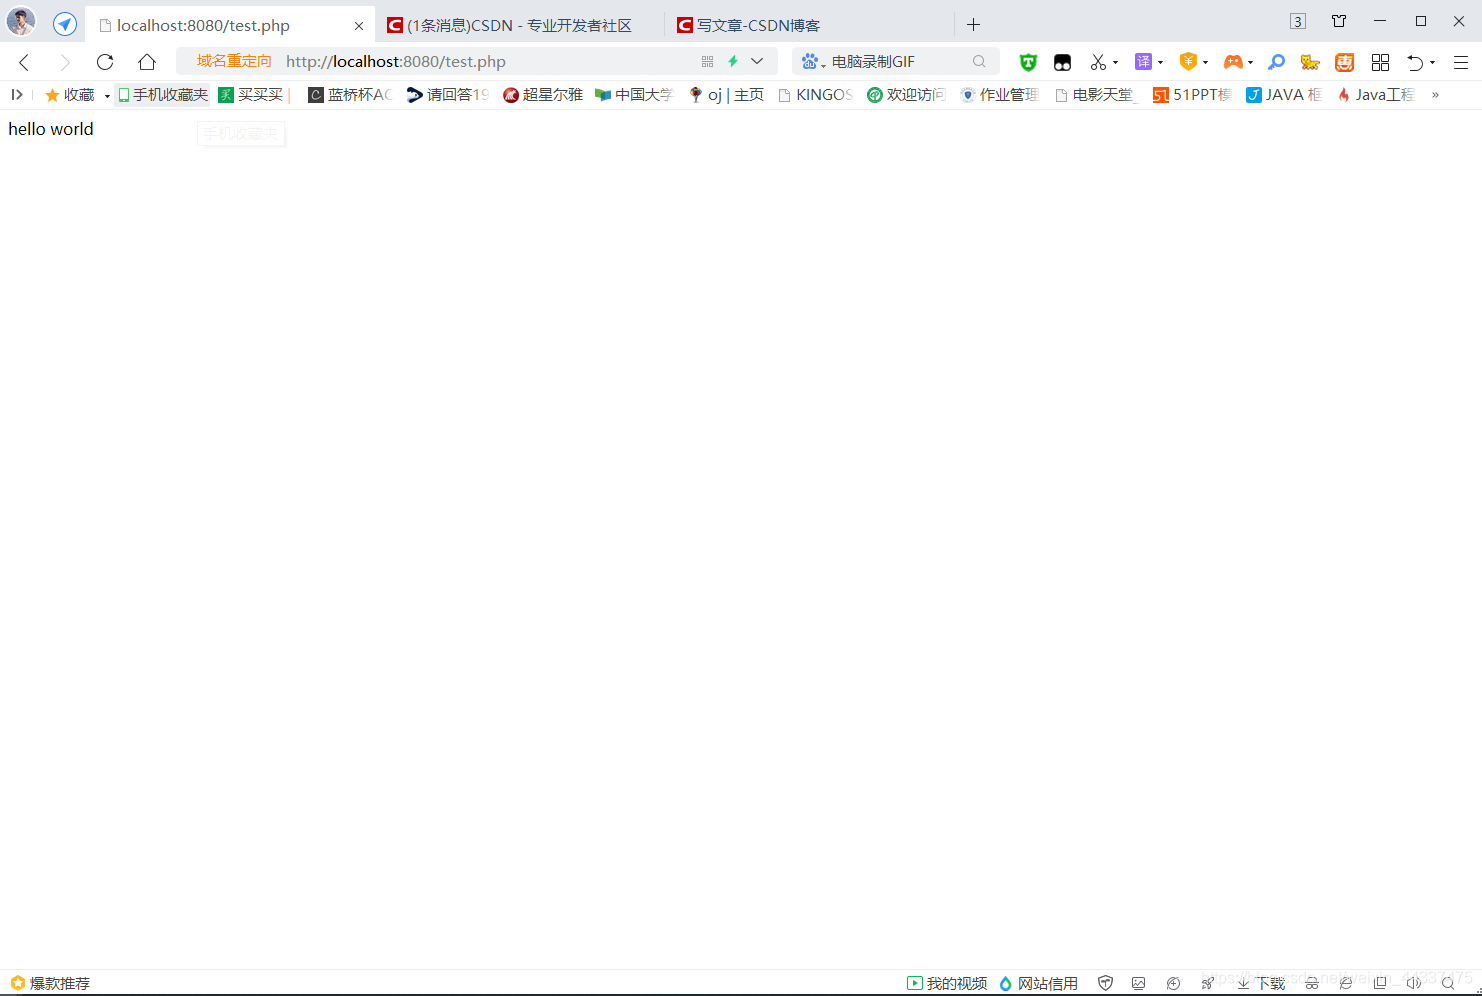This screenshot has height=996, width=1482.
Task: Open the apps grid icon in toolbar
Action: (x=1380, y=62)
